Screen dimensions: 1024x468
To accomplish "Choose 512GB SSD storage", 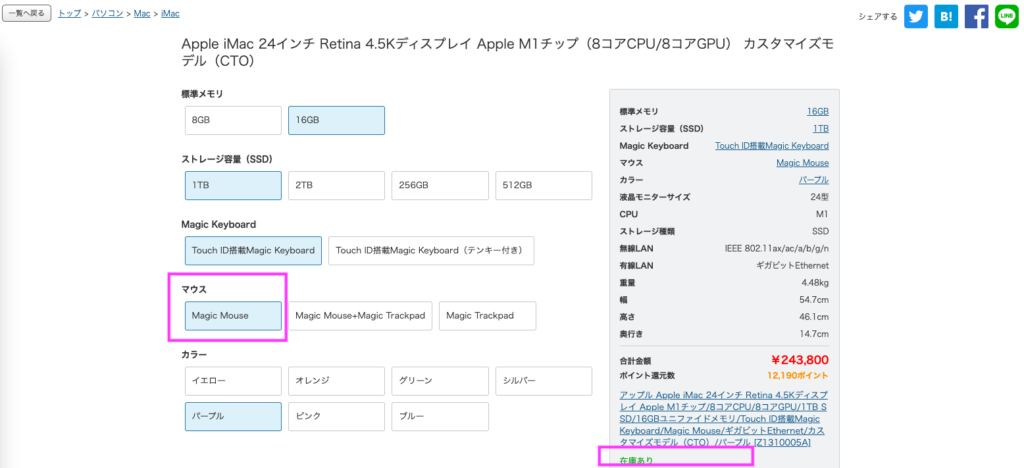I will click(543, 185).
